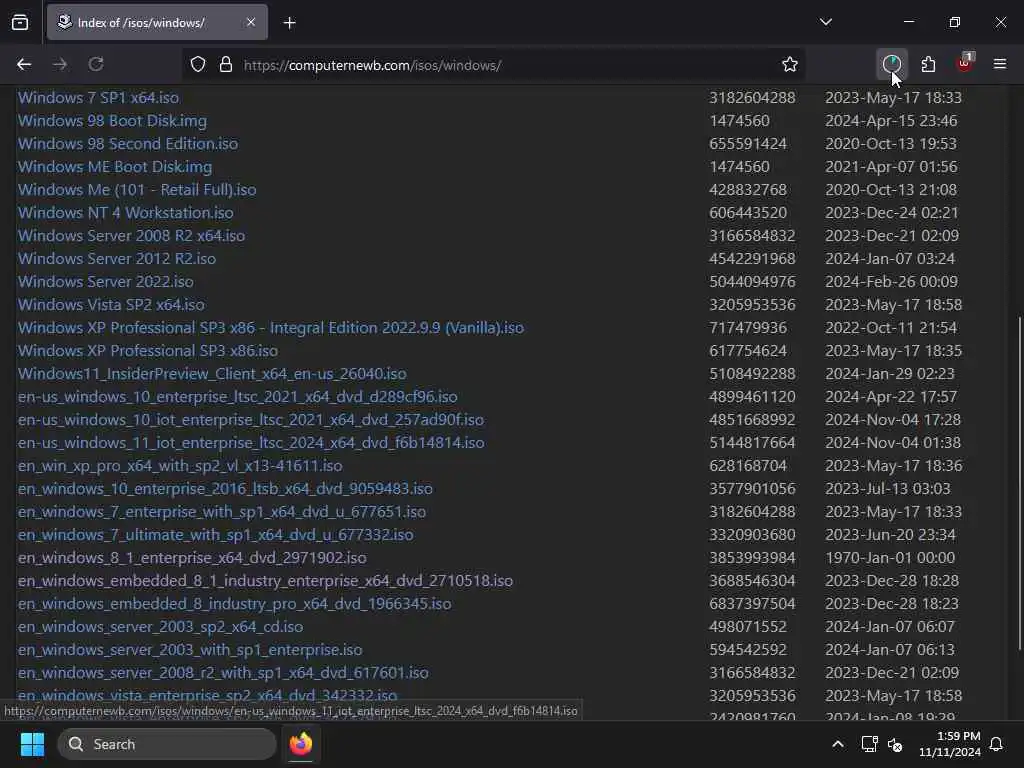Download Windows 7 SP1 x64.iso
This screenshot has width=1024, height=768.
99,97
